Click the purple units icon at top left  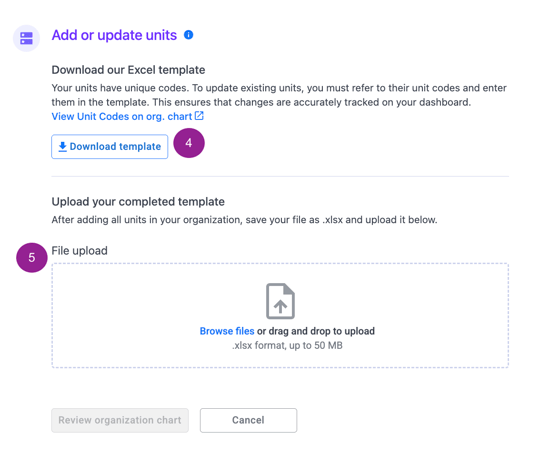tap(26, 38)
